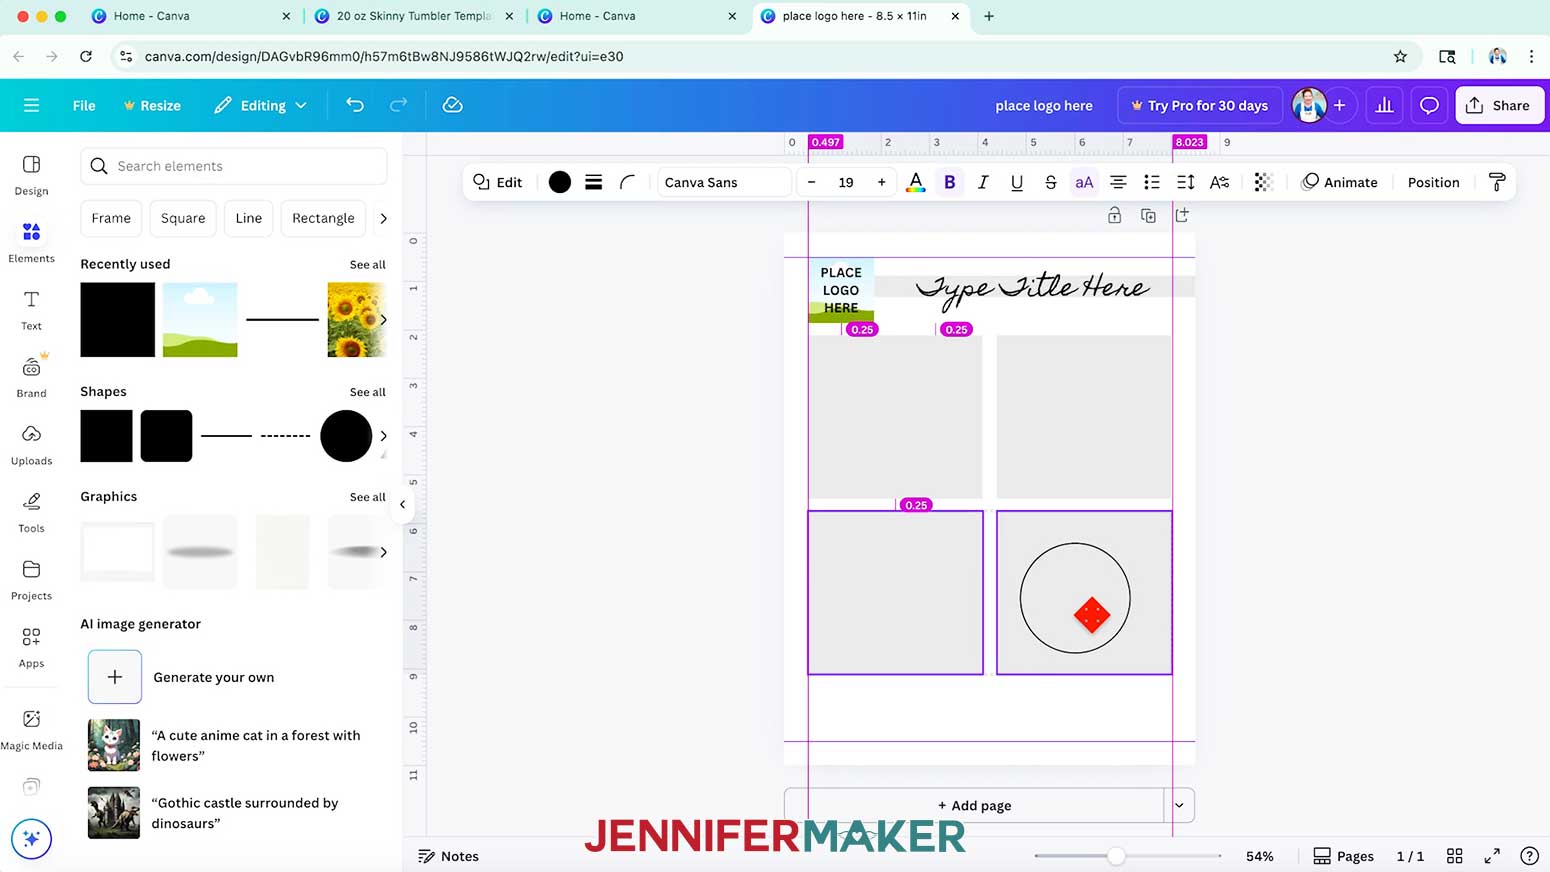
Task: Check the cloud save status icon
Action: [x=452, y=105]
